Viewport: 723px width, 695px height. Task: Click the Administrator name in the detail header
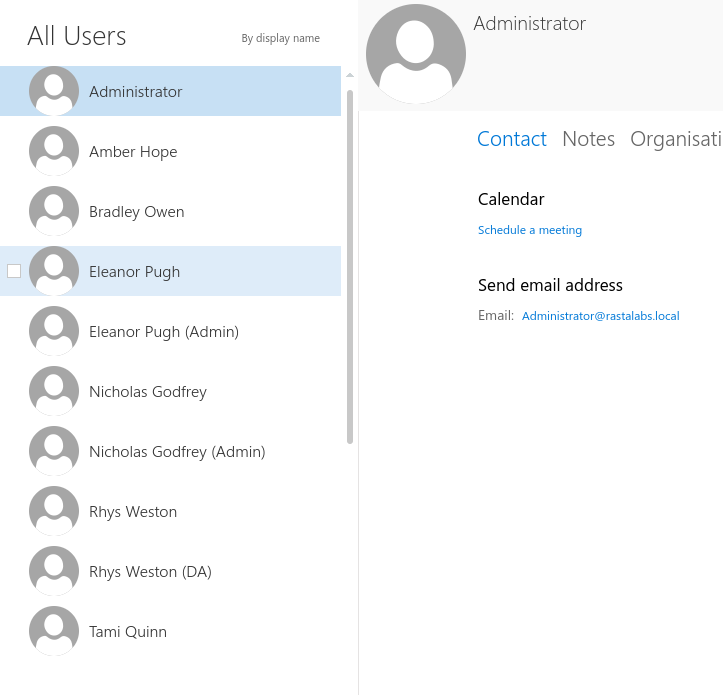pyautogui.click(x=529, y=24)
